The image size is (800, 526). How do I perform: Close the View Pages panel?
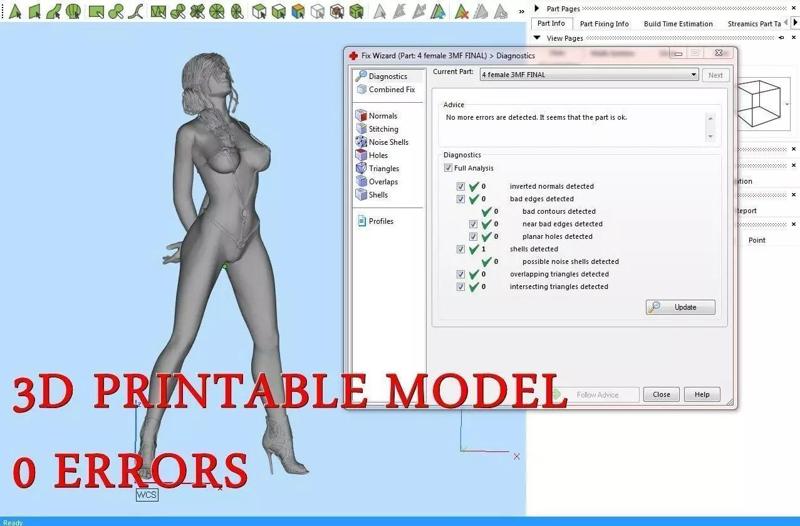794,38
